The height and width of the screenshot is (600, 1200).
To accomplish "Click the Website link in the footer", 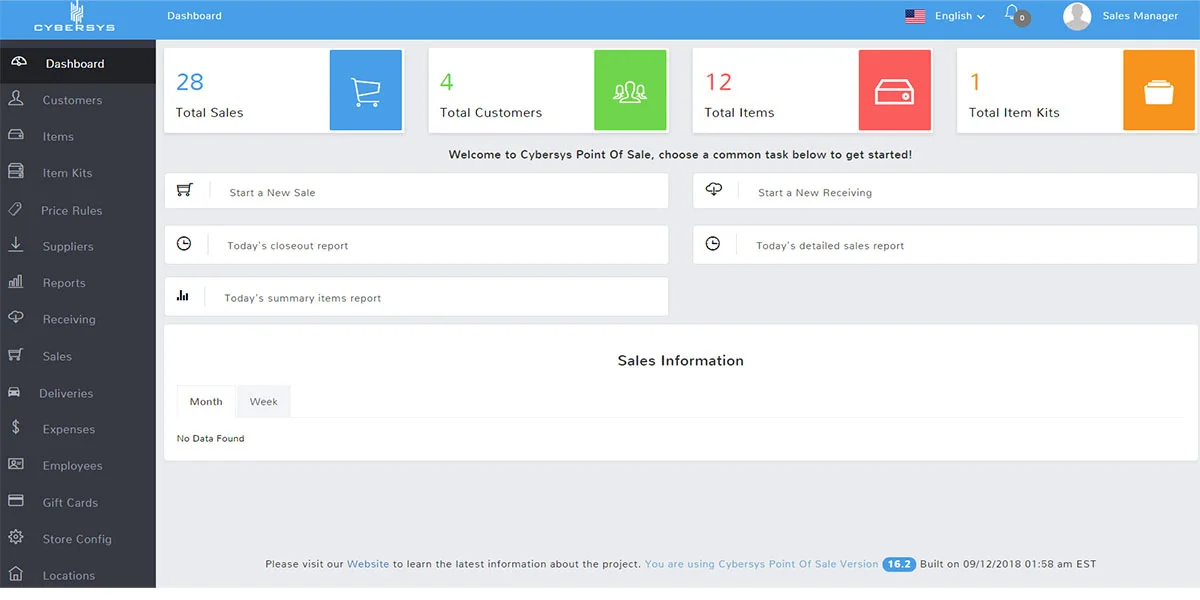I will [x=368, y=564].
